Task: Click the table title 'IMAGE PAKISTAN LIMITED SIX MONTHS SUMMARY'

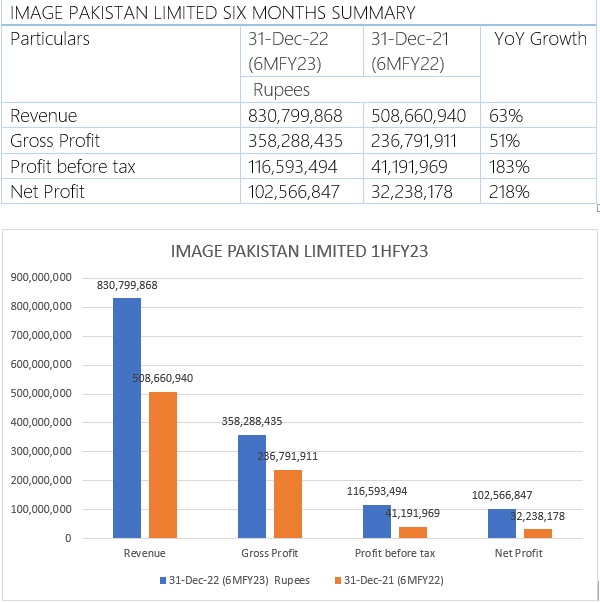Action: tap(213, 13)
